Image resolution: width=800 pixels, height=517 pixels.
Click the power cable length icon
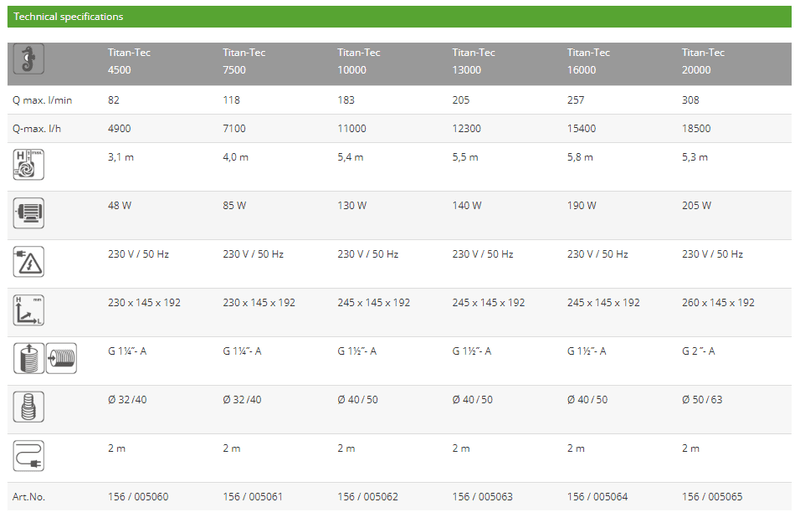pos(27,456)
